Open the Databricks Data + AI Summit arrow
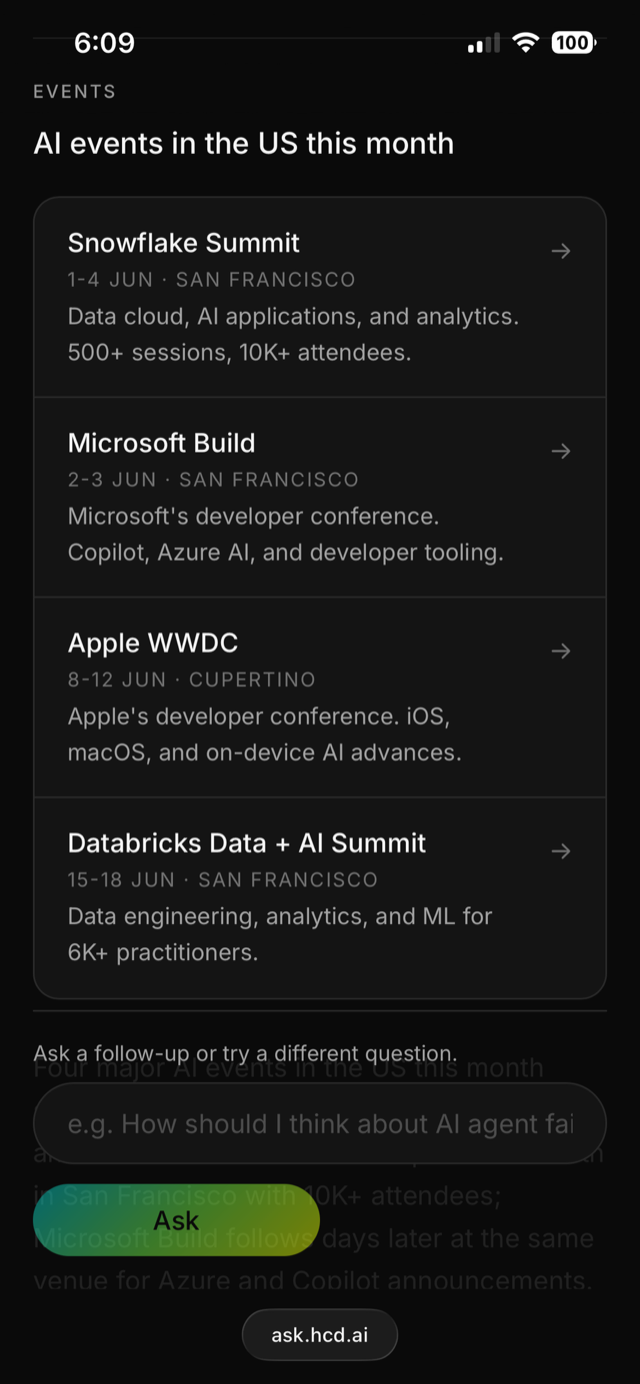 pyautogui.click(x=561, y=851)
